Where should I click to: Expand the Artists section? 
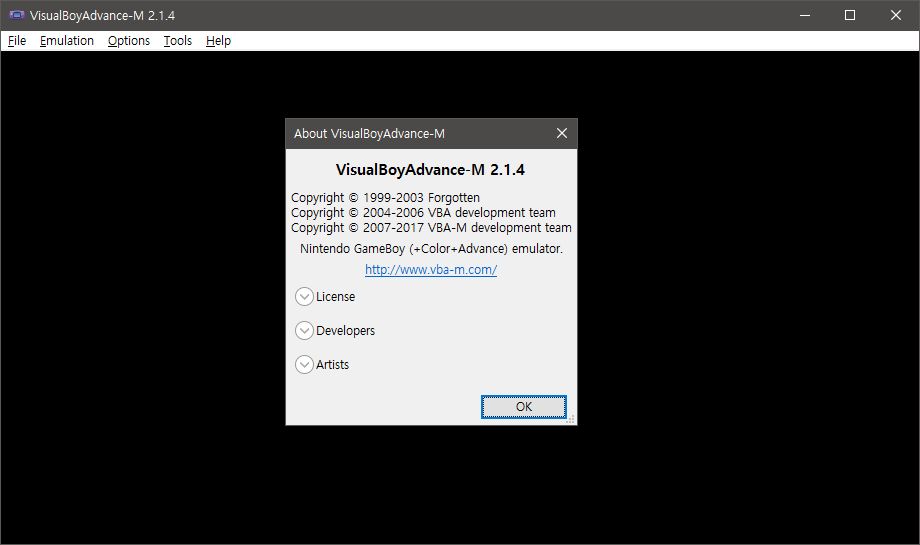pos(304,365)
